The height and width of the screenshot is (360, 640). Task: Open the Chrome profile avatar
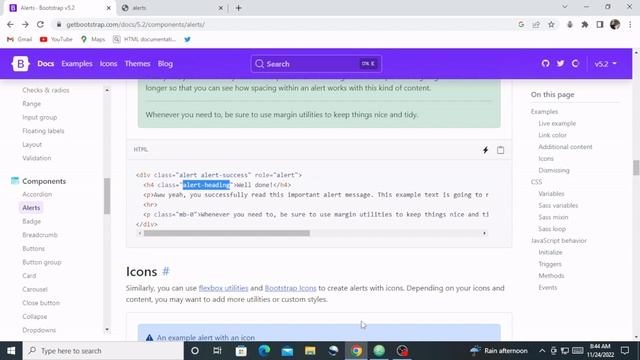click(x=615, y=24)
